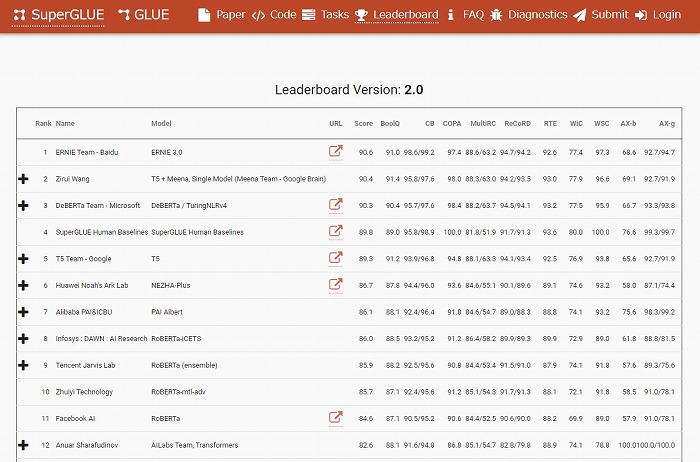This screenshot has height=462, width=700.
Task: Open the Facebook AI RoBERTa URL icon
Action: click(x=336, y=417)
